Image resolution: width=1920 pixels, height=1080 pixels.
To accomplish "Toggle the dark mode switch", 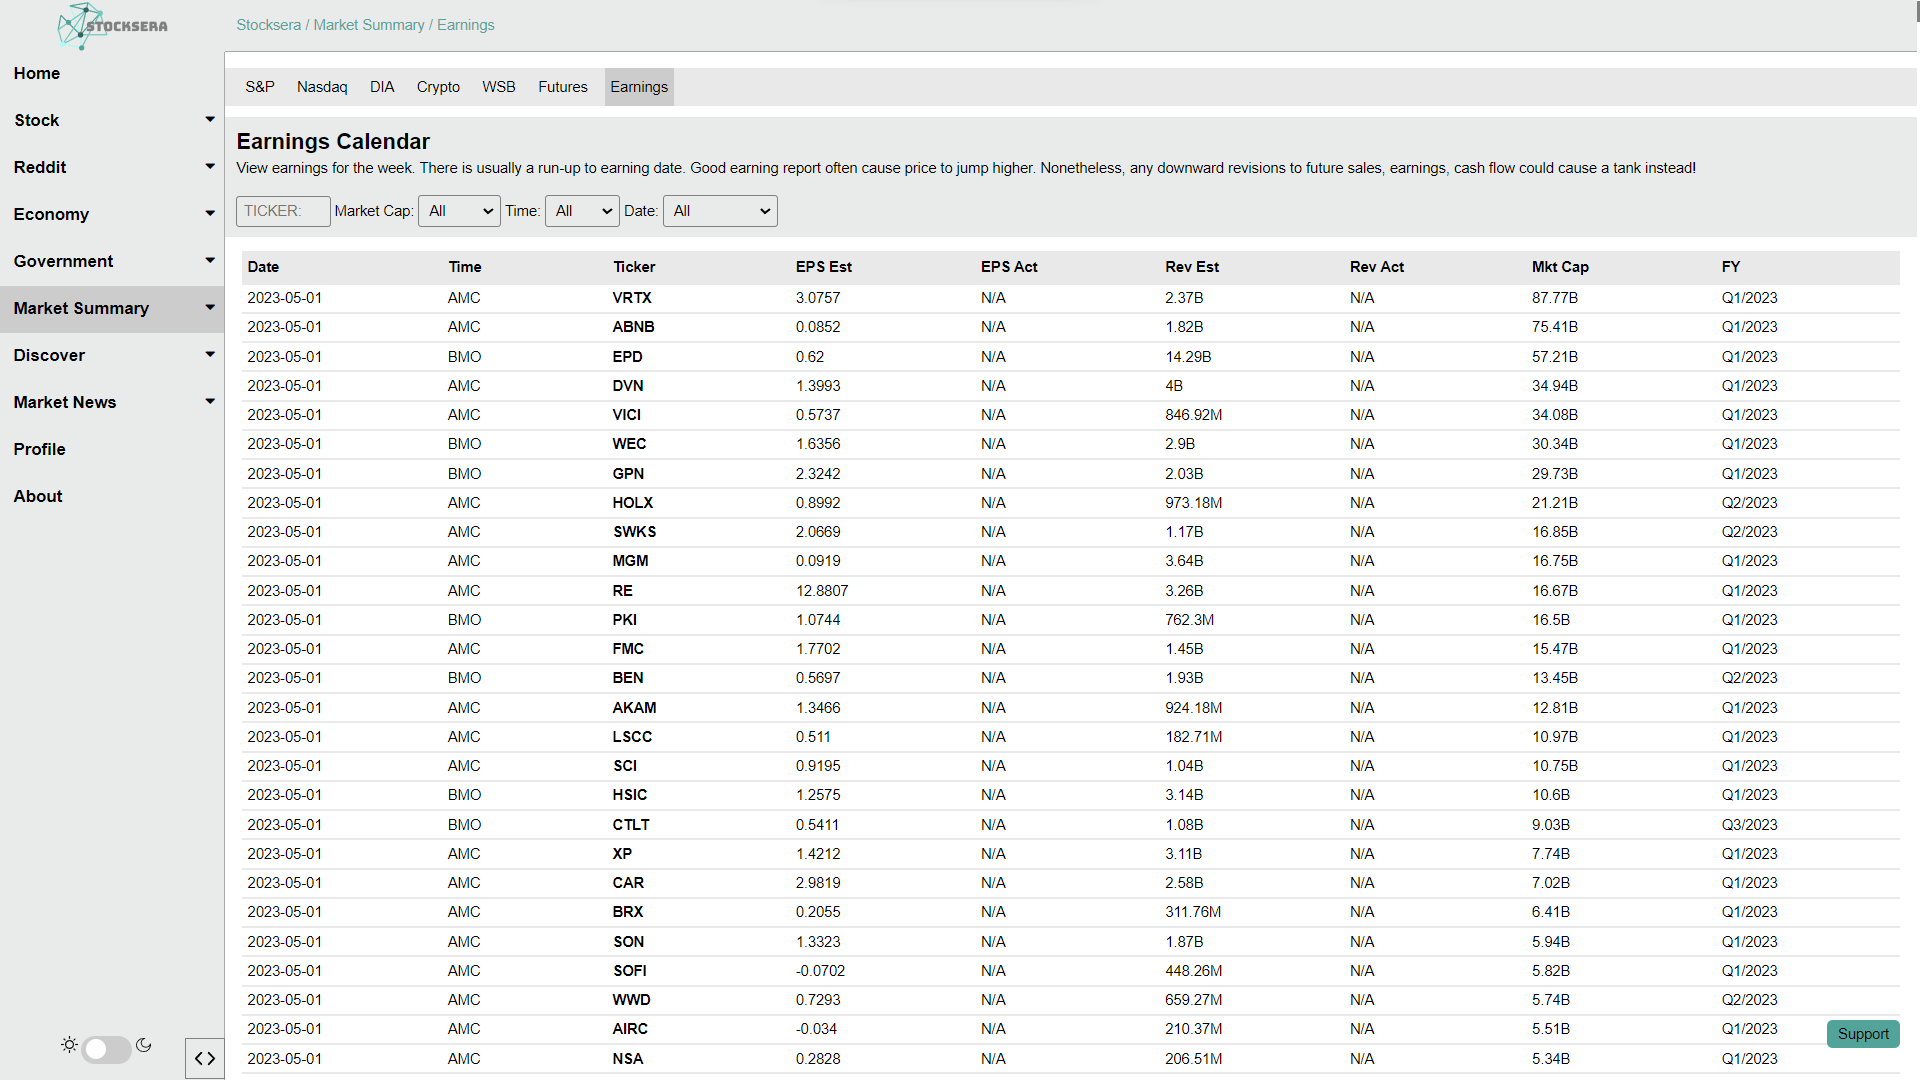I will 106,1049.
